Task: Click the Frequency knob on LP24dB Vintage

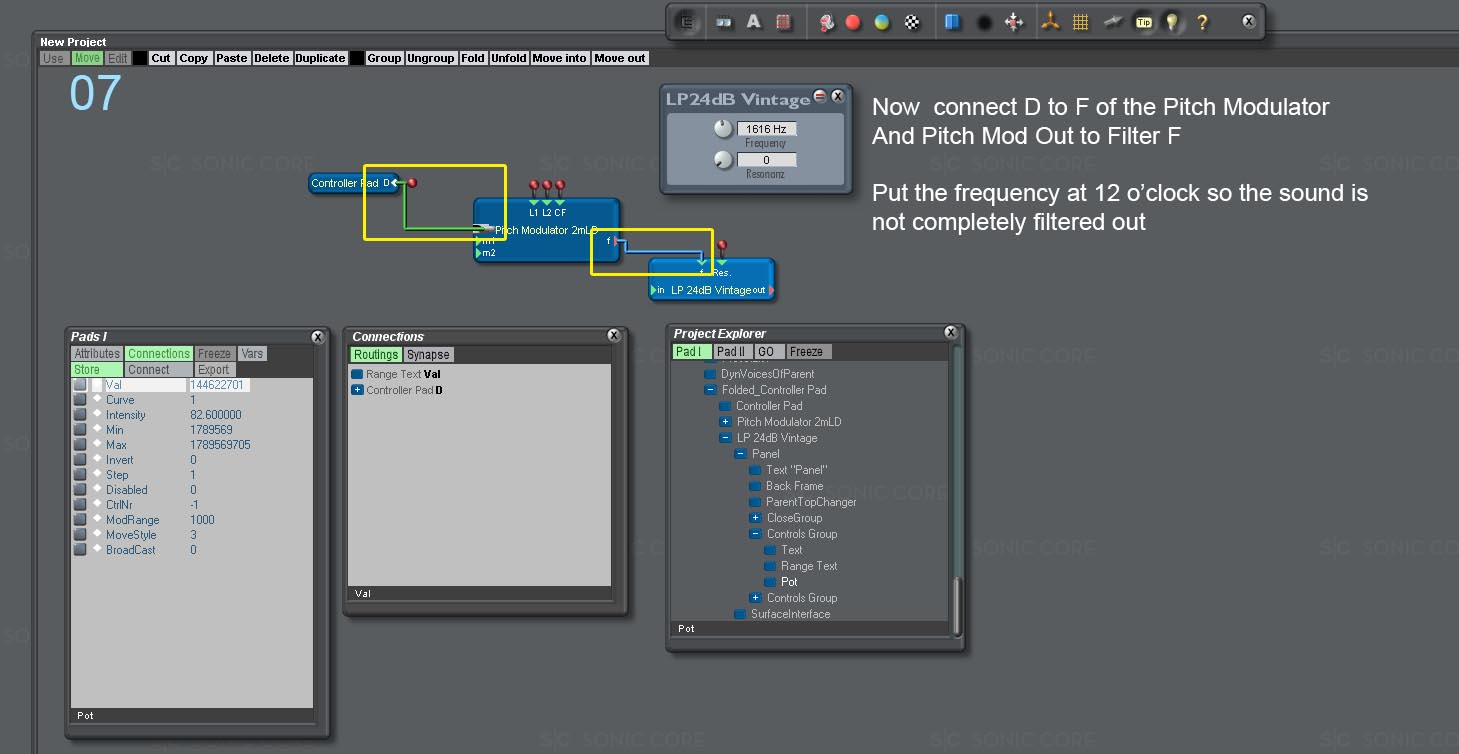Action: 723,129
